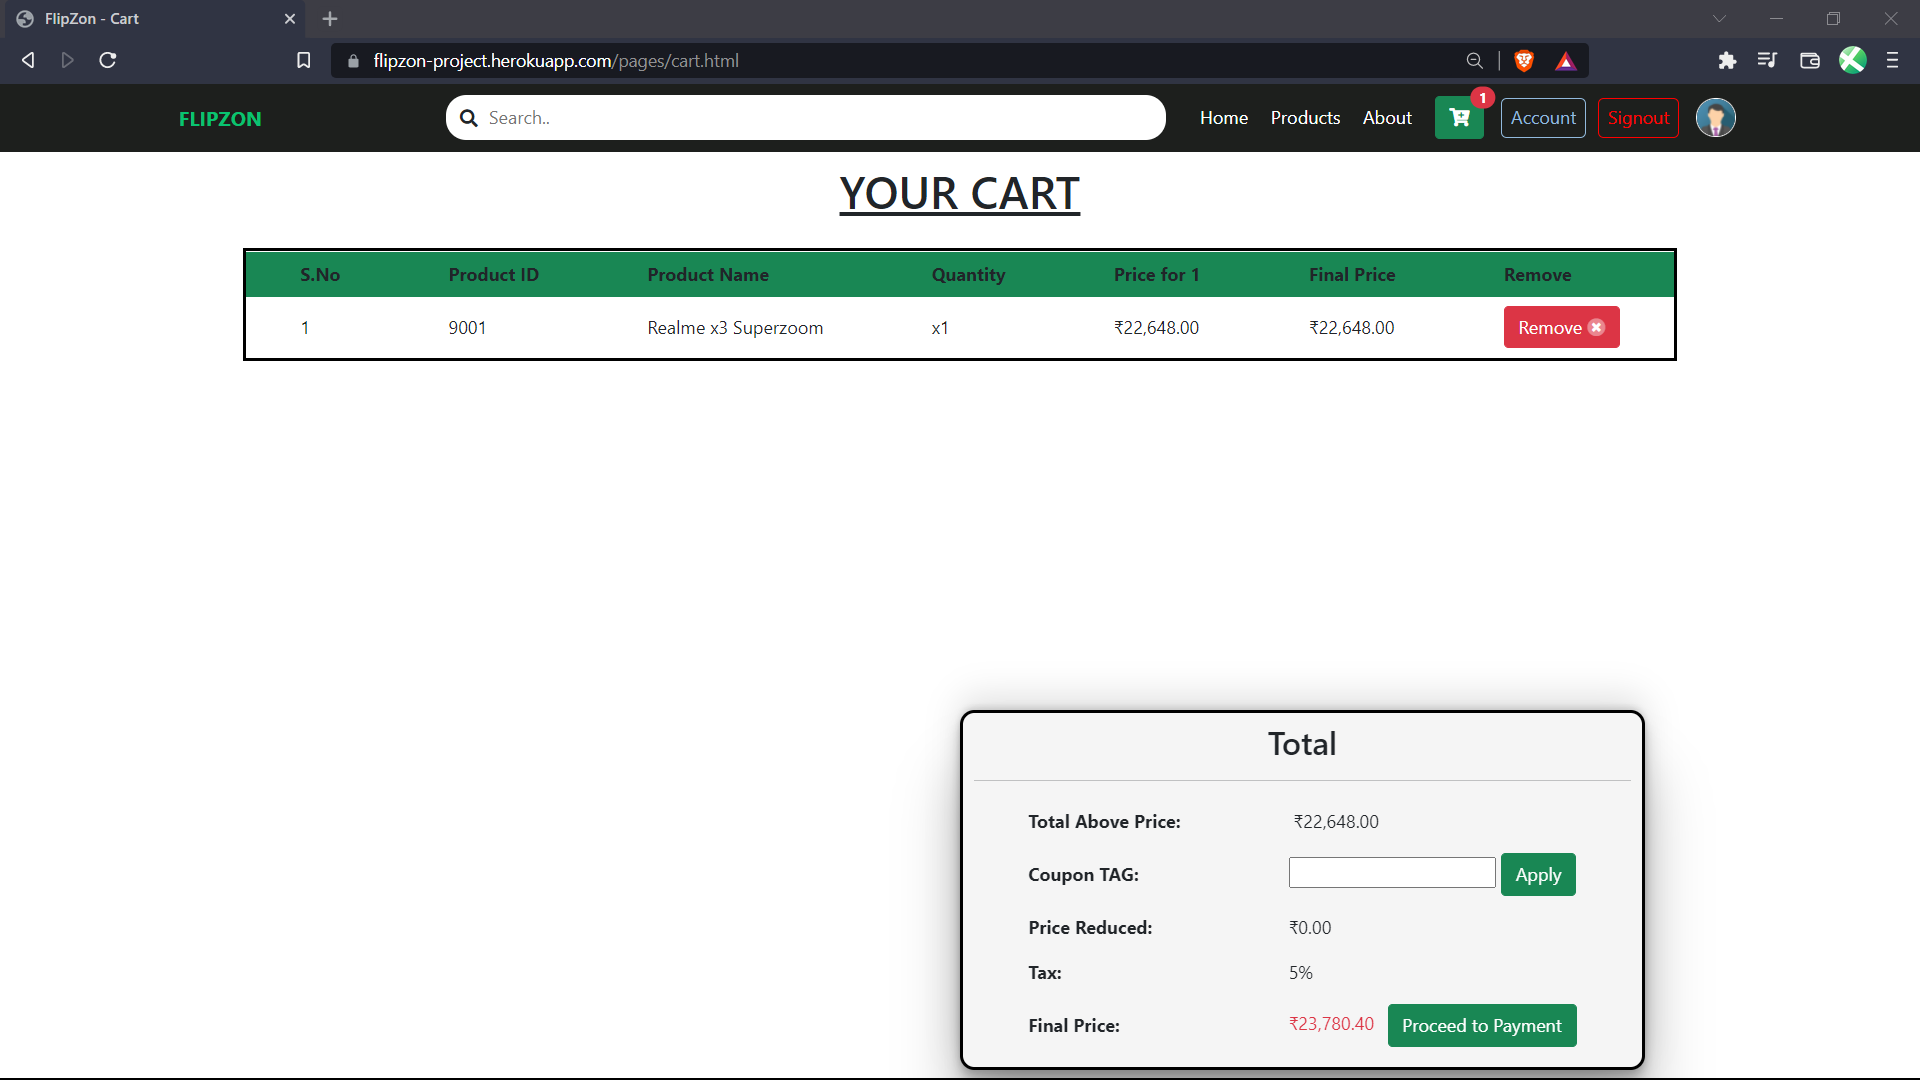Viewport: 1920px width, 1080px height.
Task: Click the user profile avatar
Action: point(1716,118)
